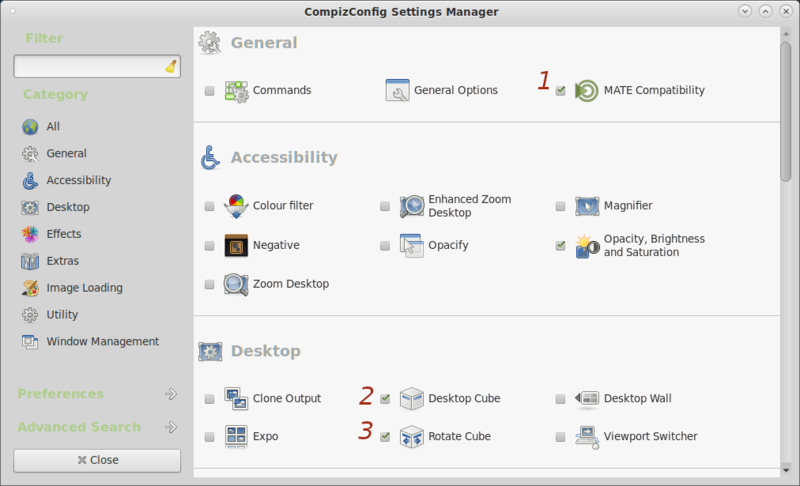Click the Close button in the sidebar

tap(97, 461)
